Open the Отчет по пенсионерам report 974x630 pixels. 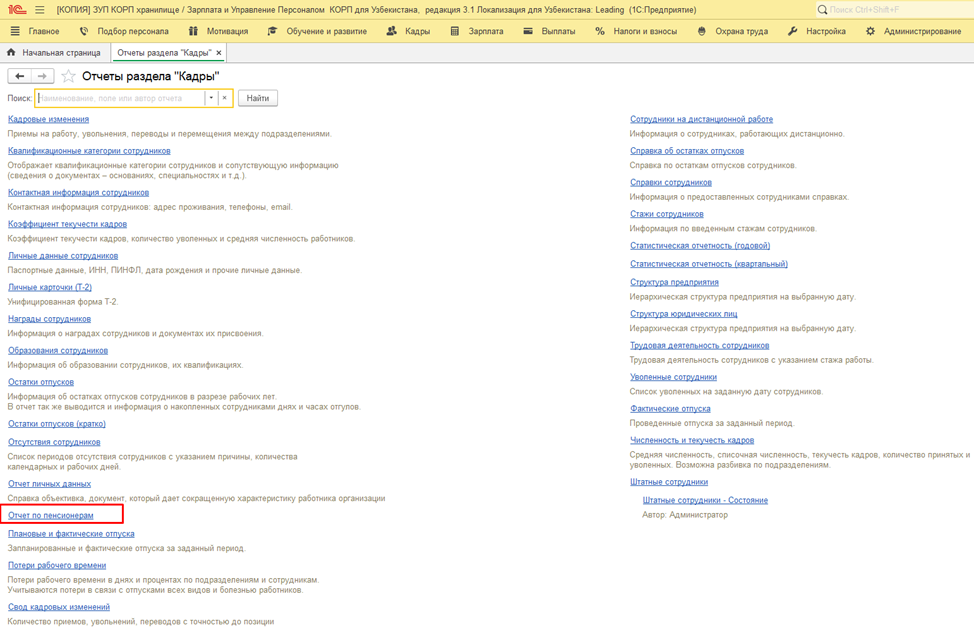click(x=51, y=515)
